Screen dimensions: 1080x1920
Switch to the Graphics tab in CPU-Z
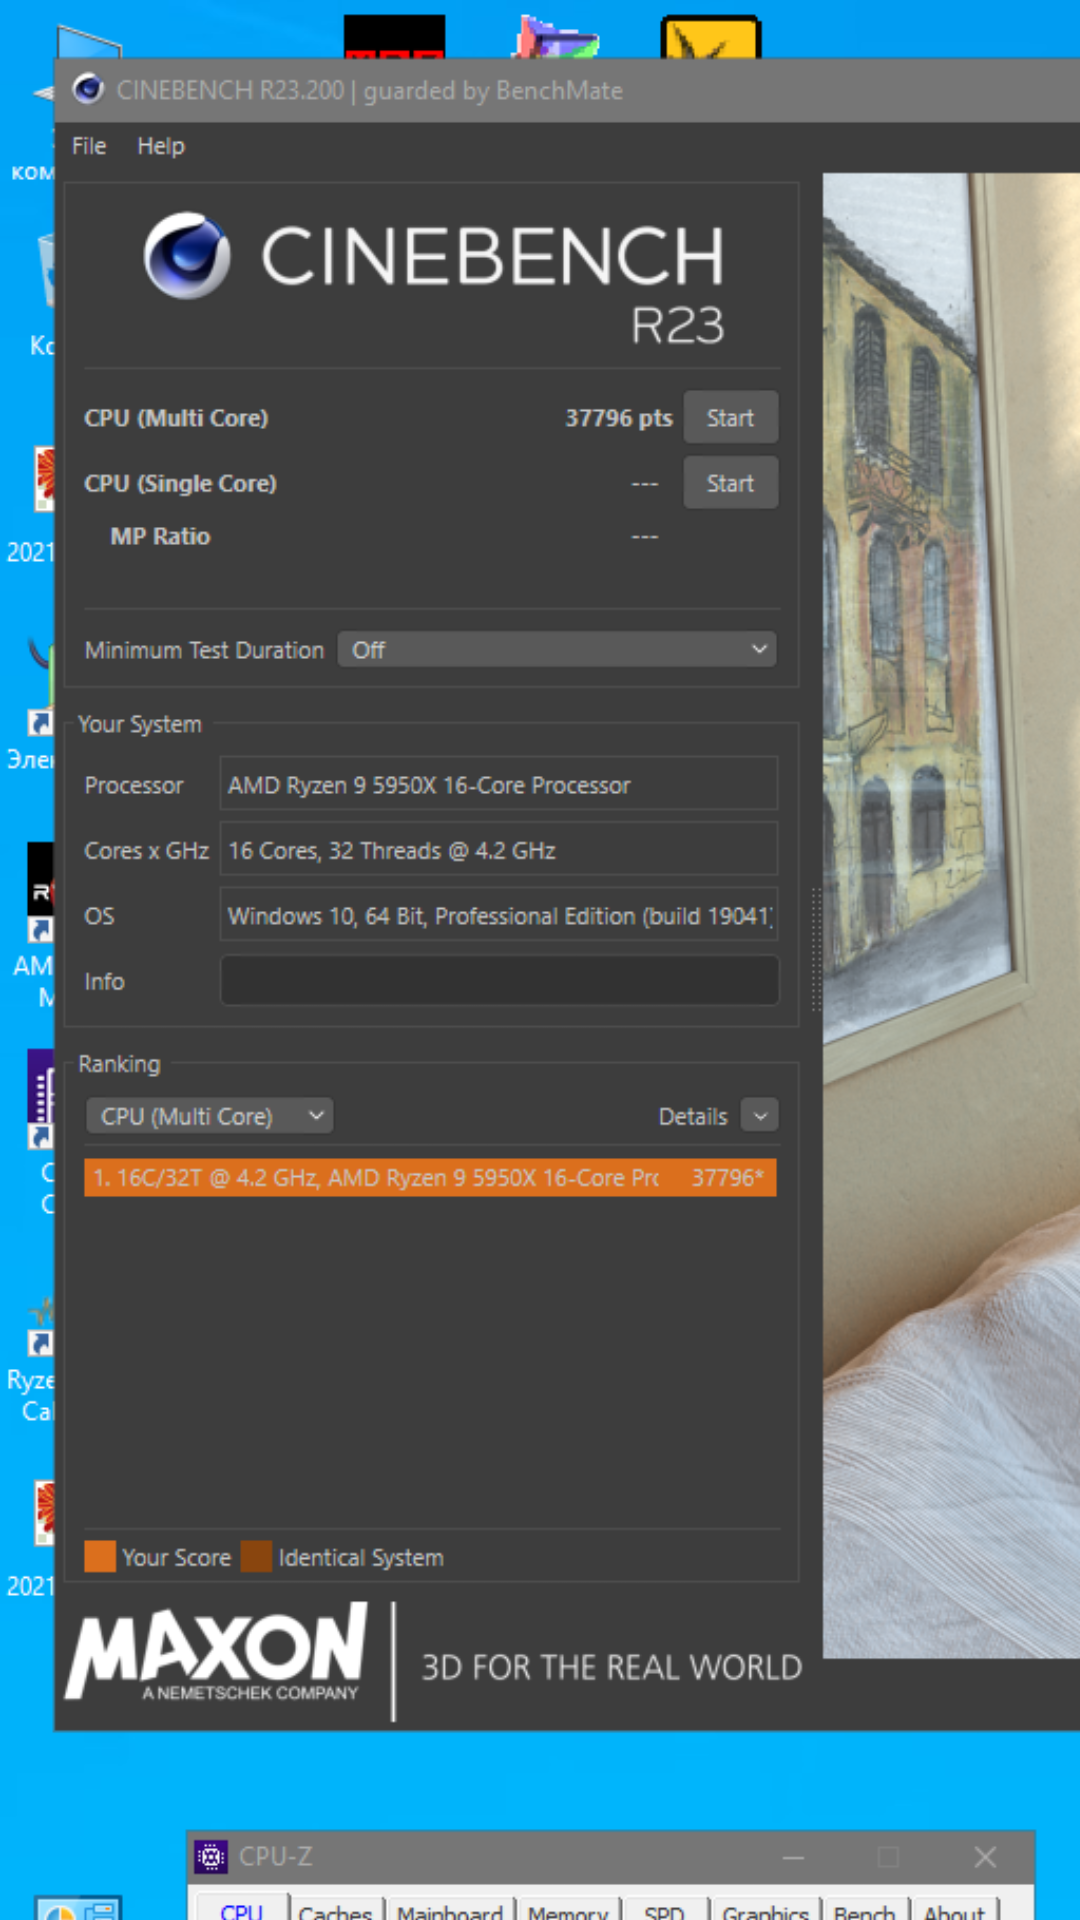coord(765,1911)
